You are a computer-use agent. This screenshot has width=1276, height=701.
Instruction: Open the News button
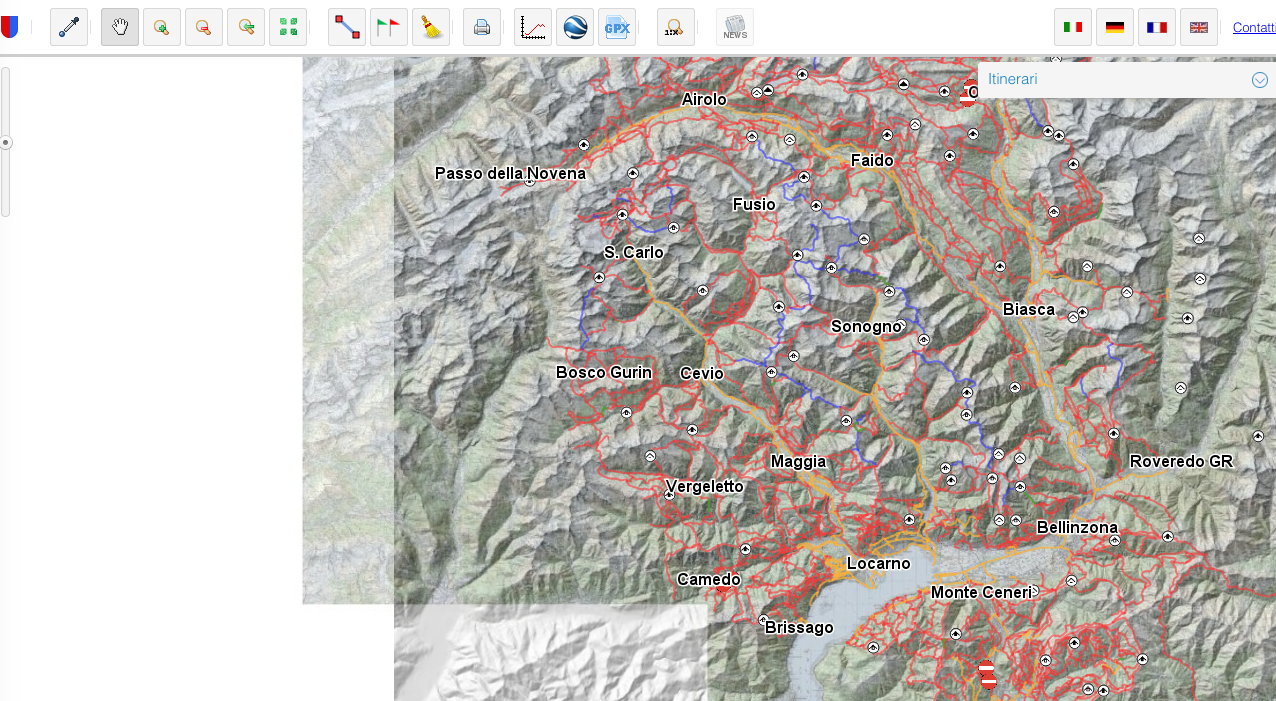point(735,27)
